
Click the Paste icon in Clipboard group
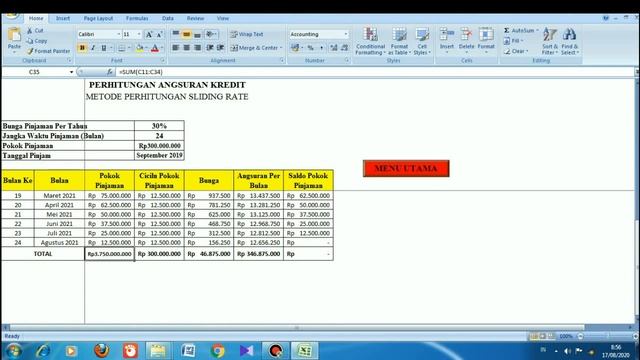(x=14, y=35)
